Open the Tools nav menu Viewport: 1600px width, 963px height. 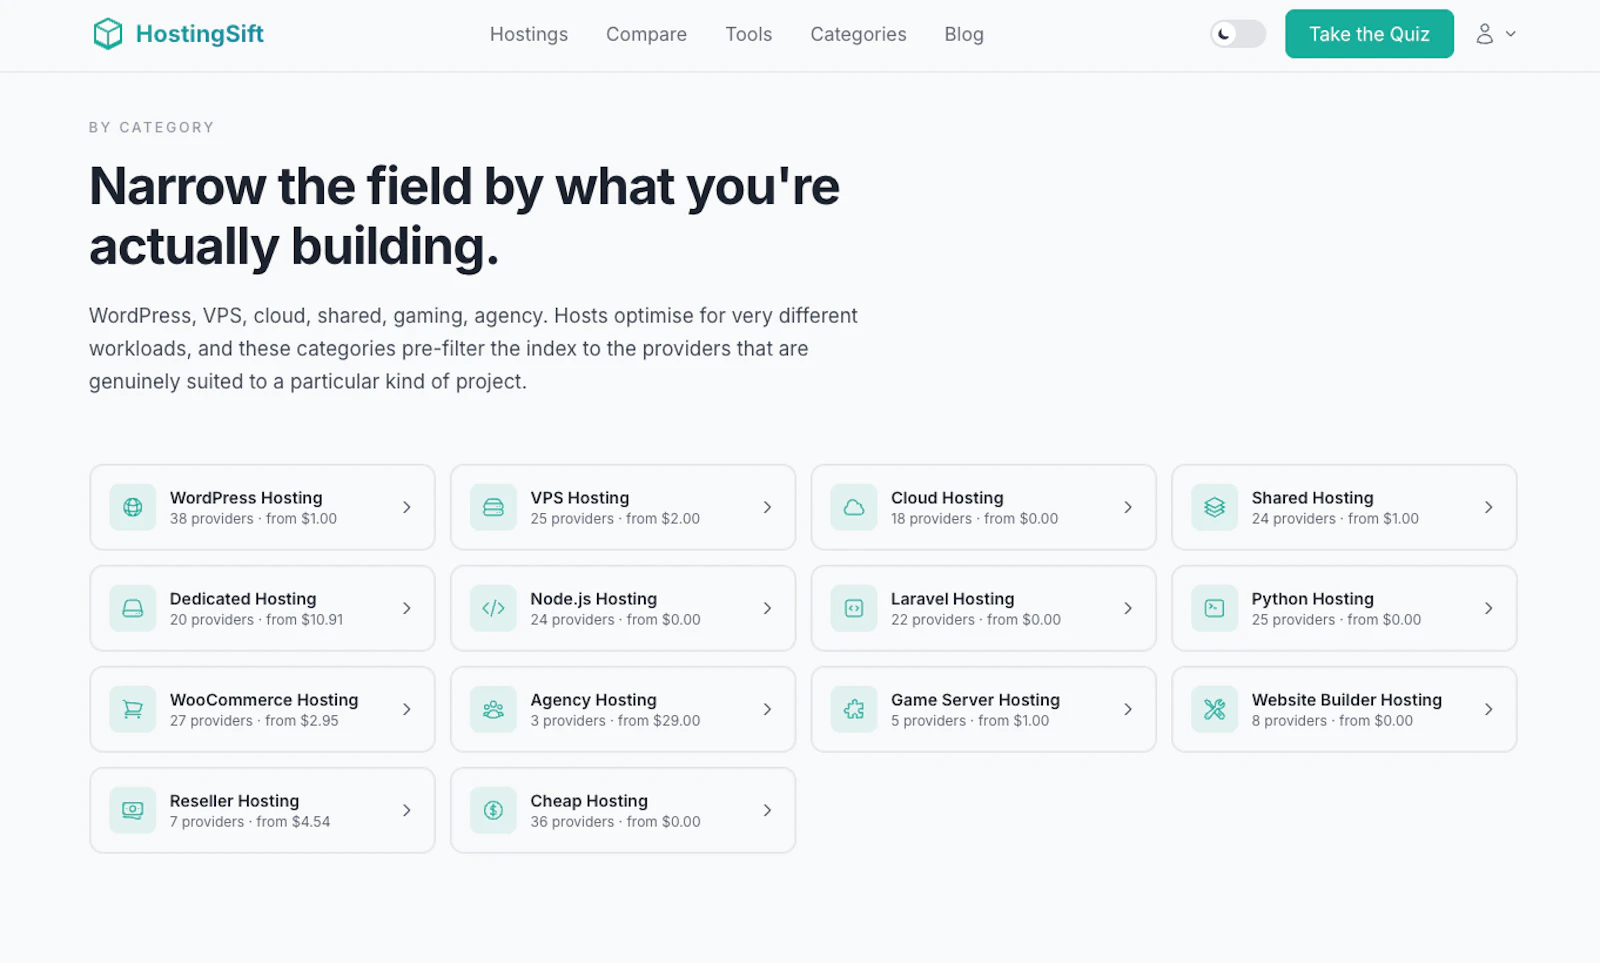tap(749, 34)
